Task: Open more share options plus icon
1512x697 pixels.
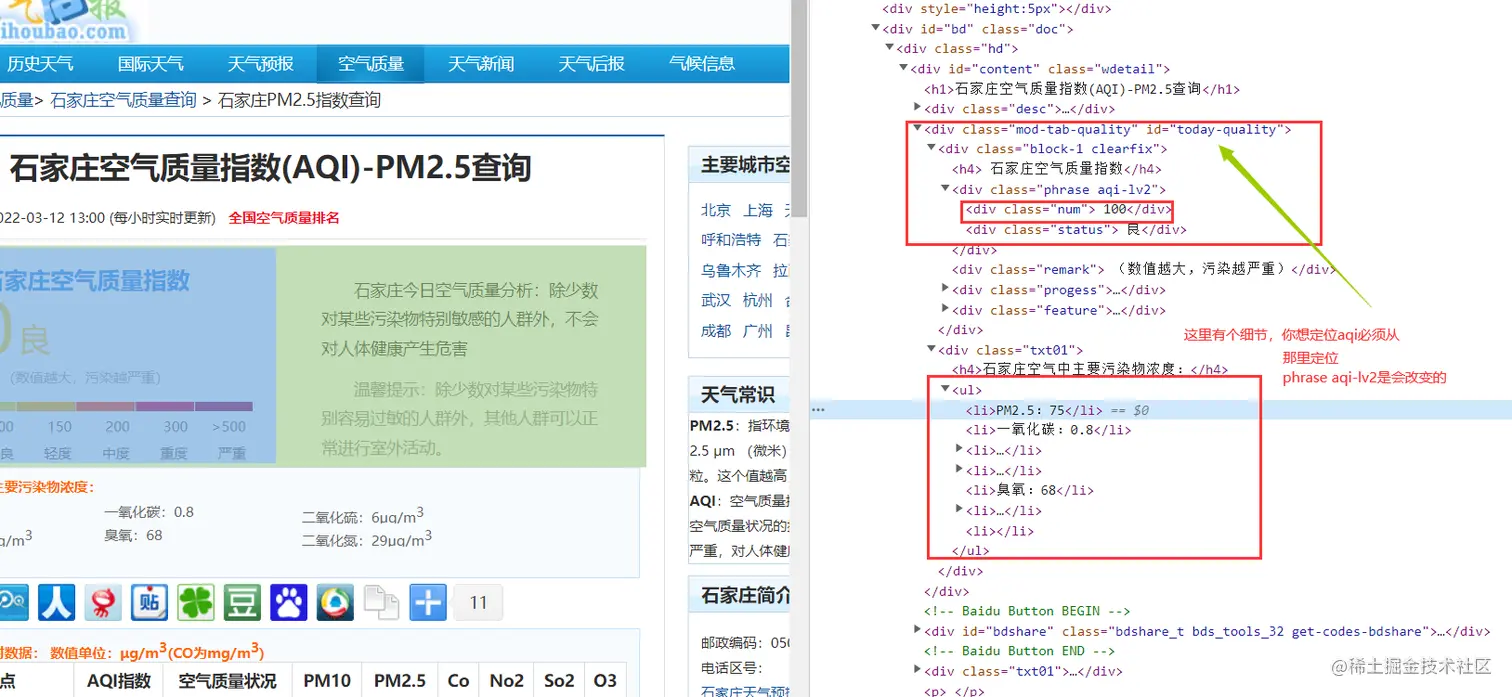Action: click(427, 602)
